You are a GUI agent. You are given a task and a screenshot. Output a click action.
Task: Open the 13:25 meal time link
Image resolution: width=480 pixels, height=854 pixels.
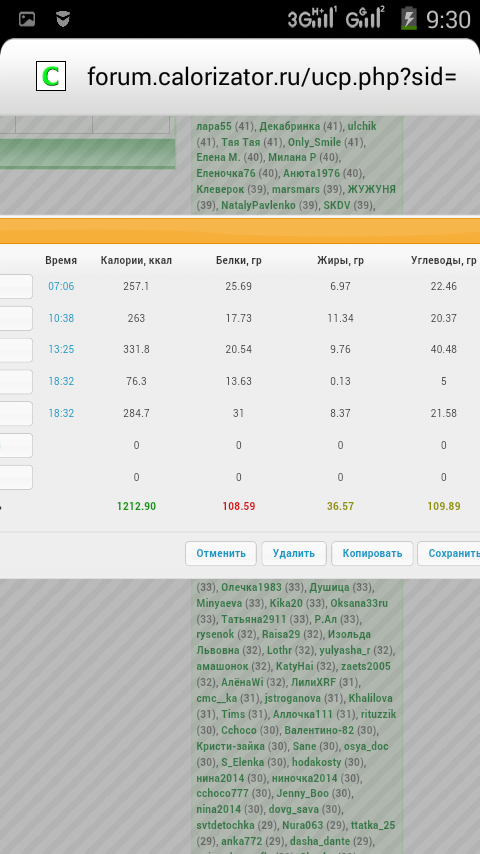[61, 349]
